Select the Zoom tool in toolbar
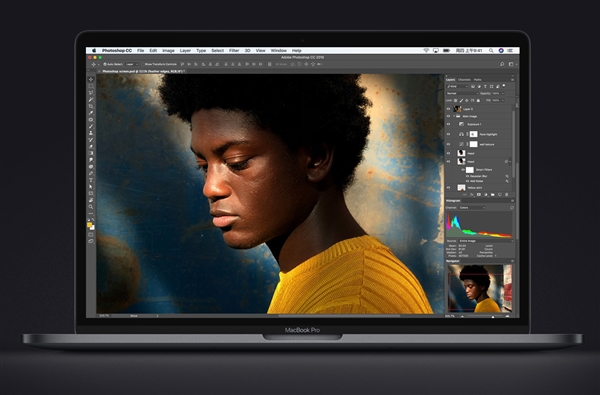600x395 pixels. point(91,206)
